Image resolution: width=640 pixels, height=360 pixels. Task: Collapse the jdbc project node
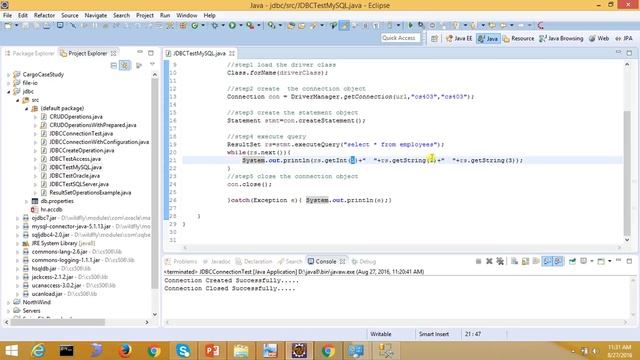9,91
